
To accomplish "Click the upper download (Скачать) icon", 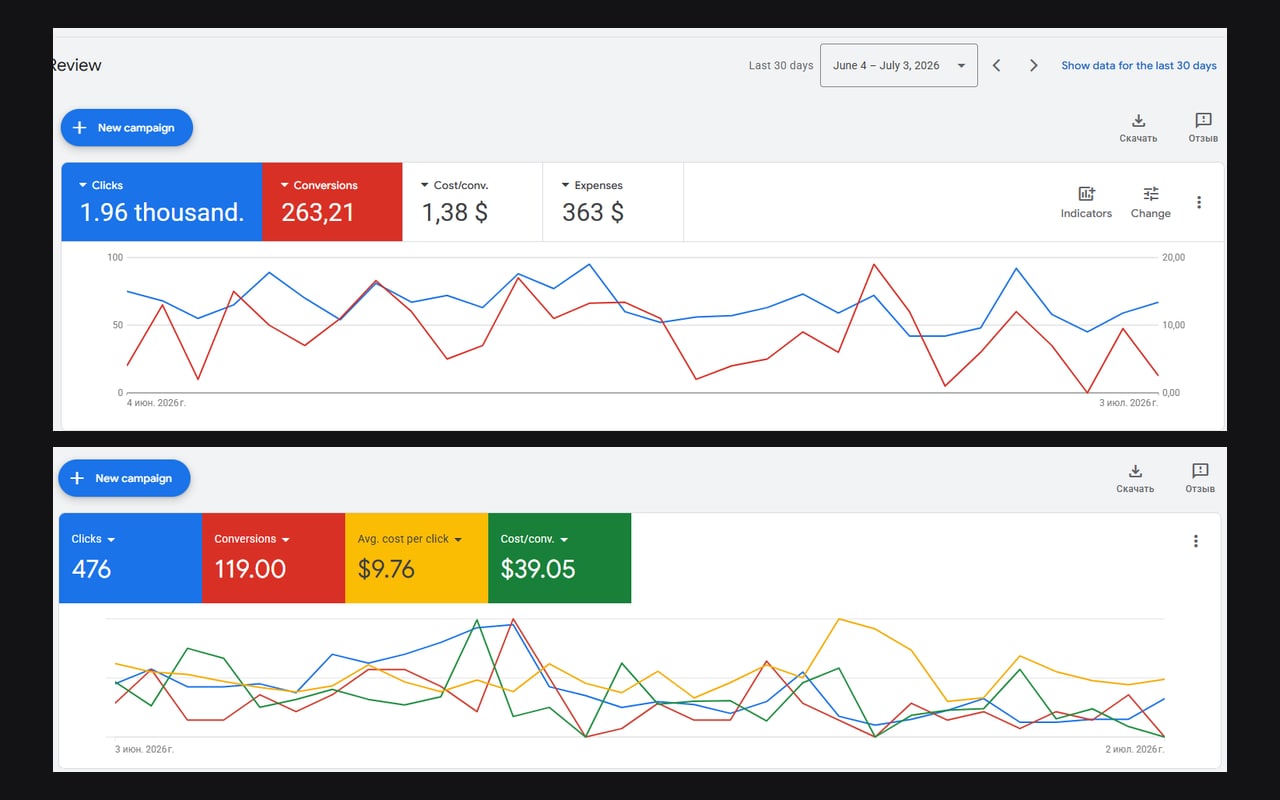I will click(x=1138, y=121).
